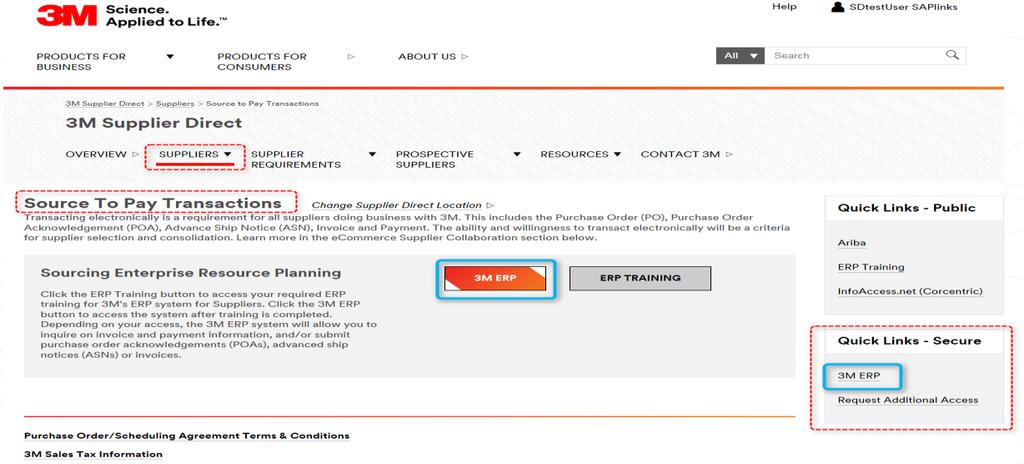Click the Quick Links - Public heading
This screenshot has width=1024, height=464.
906,208
